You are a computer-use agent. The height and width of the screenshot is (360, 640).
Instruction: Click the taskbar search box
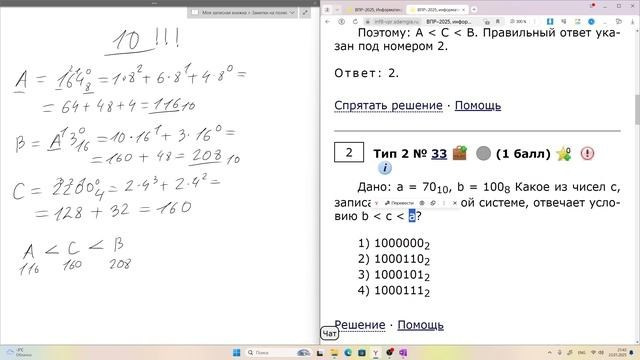[x=278, y=353]
